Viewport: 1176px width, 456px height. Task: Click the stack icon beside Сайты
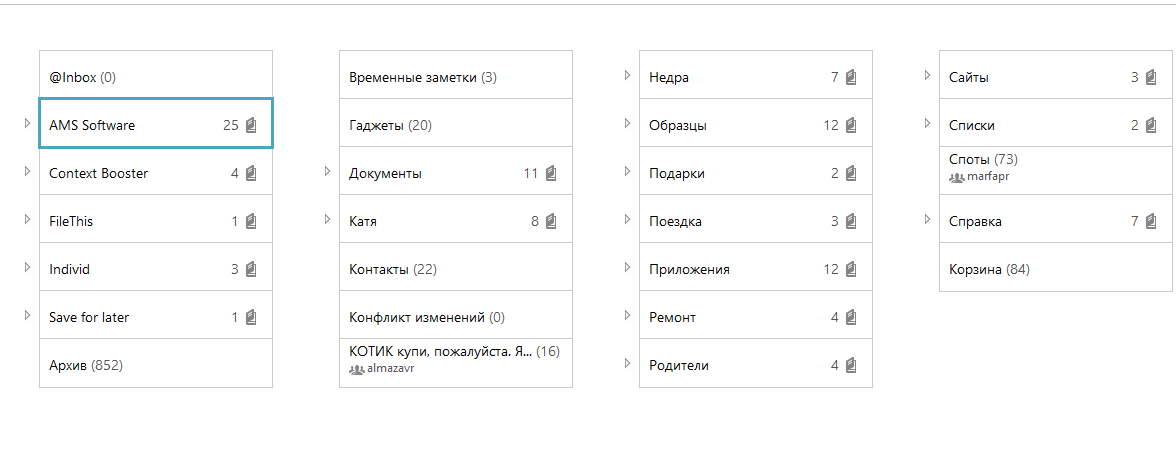point(1151,78)
